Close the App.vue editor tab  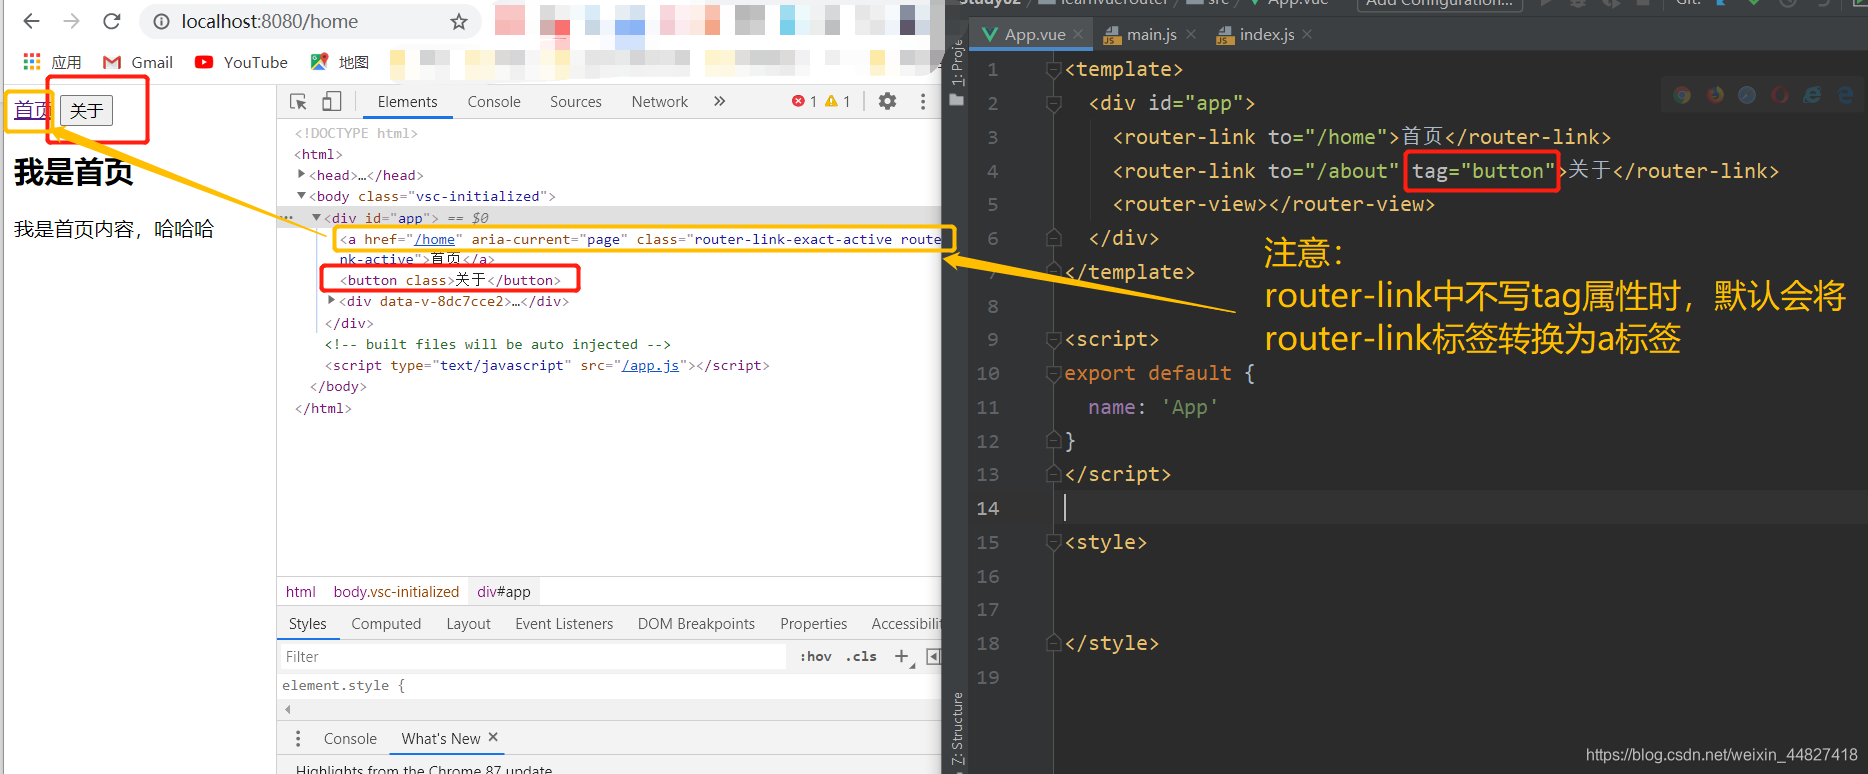click(x=1078, y=34)
